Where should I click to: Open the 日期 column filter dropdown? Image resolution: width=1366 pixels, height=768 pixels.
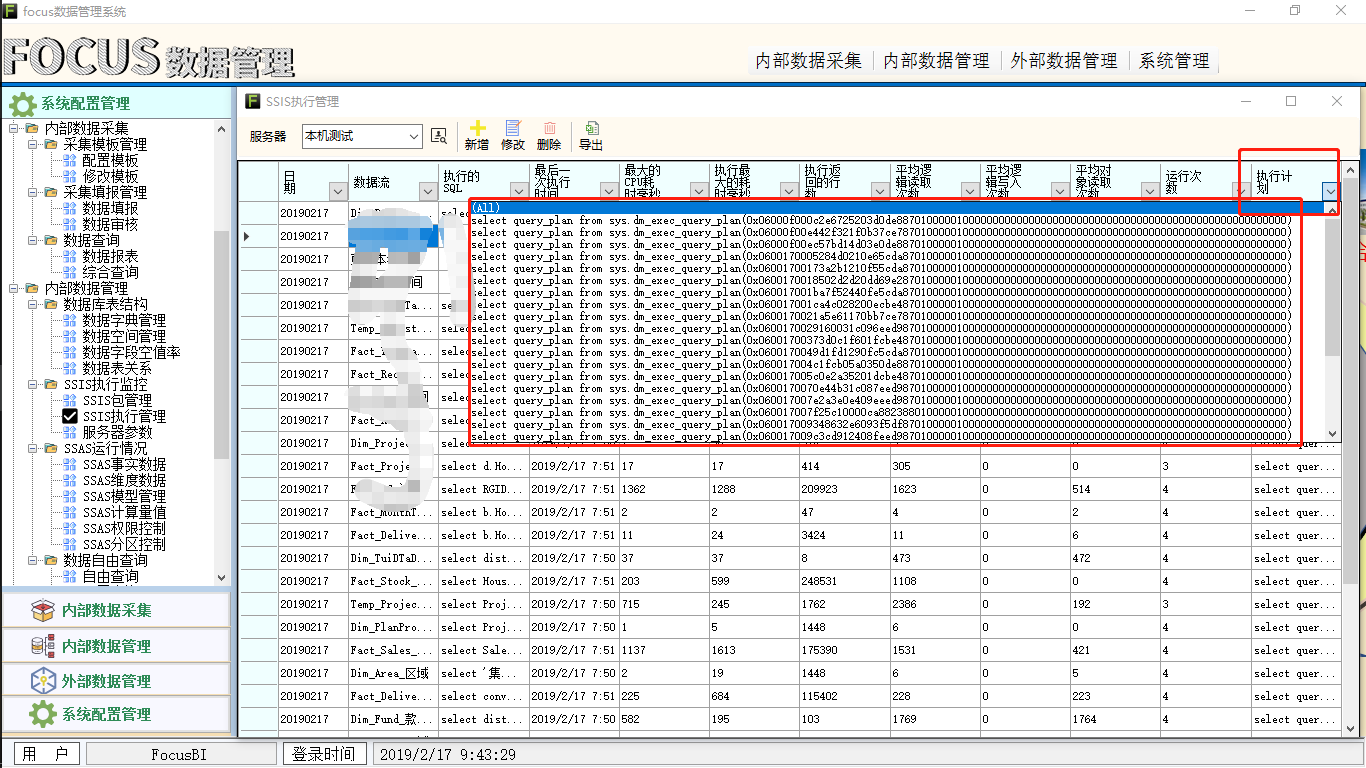click(337, 190)
